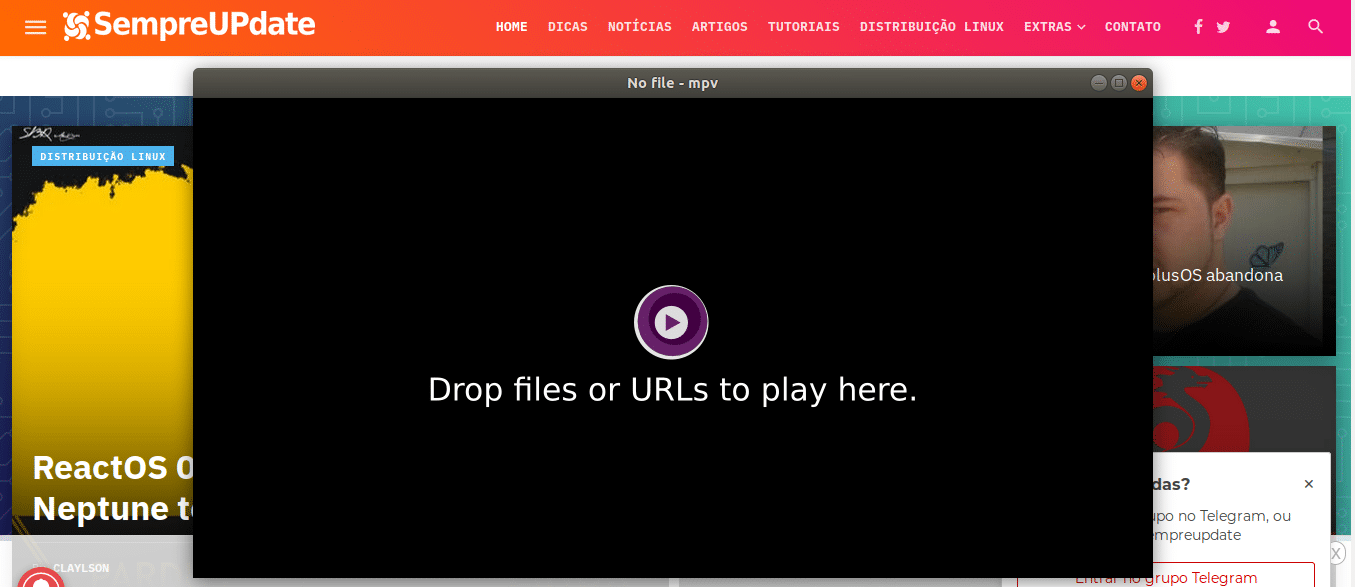The width and height of the screenshot is (1355, 587).
Task: Click the 'Entrar no grupo Telegram' button
Action: point(1166,577)
